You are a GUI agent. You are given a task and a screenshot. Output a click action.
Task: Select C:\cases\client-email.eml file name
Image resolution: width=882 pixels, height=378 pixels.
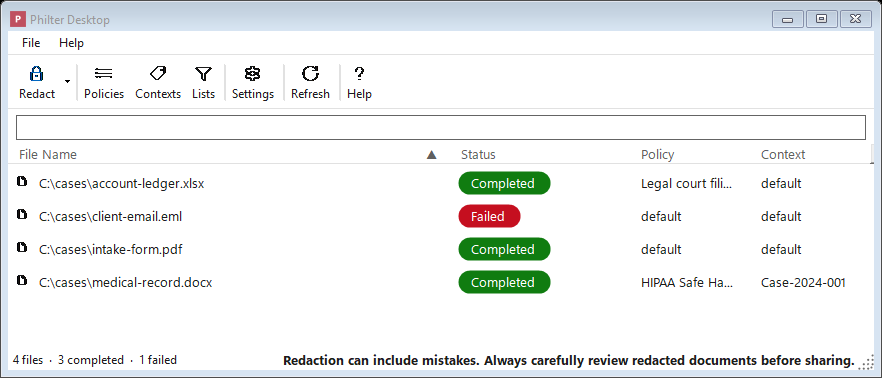coord(110,217)
